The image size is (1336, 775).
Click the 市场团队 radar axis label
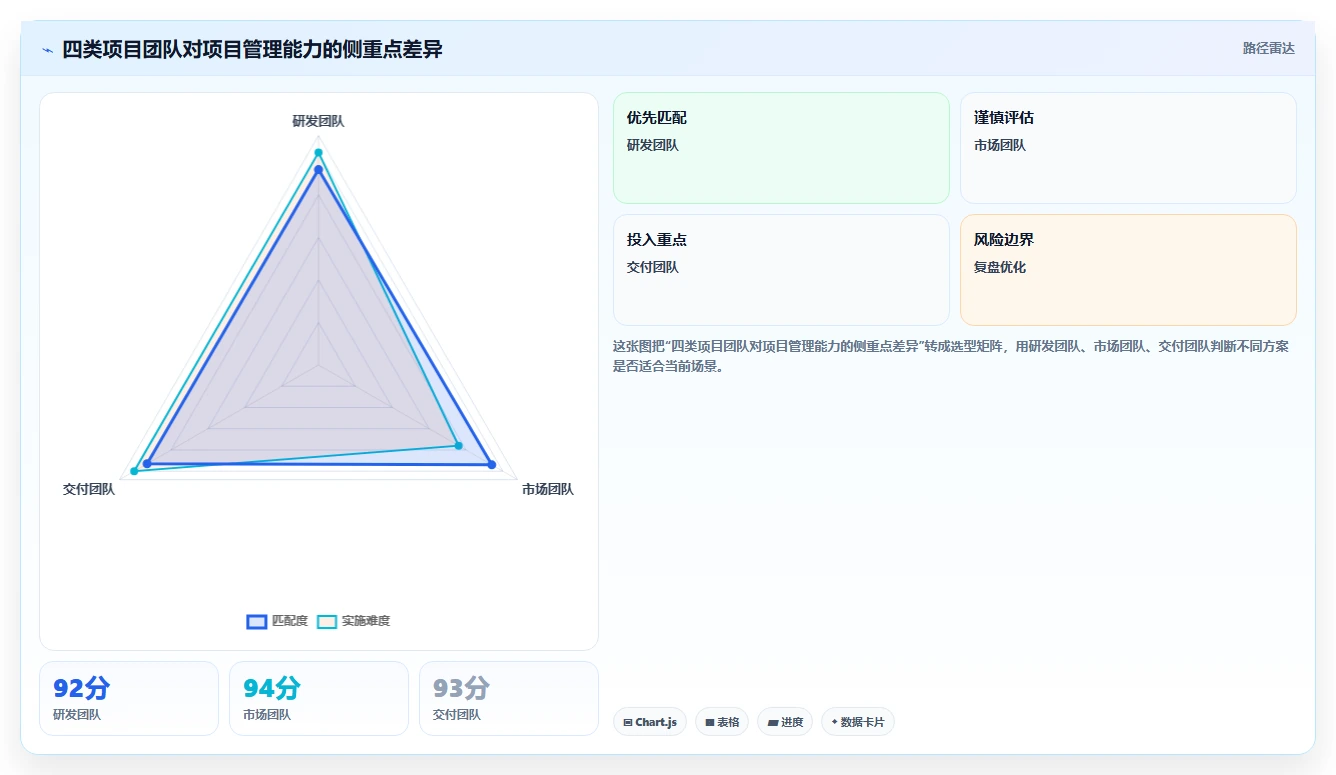[548, 489]
